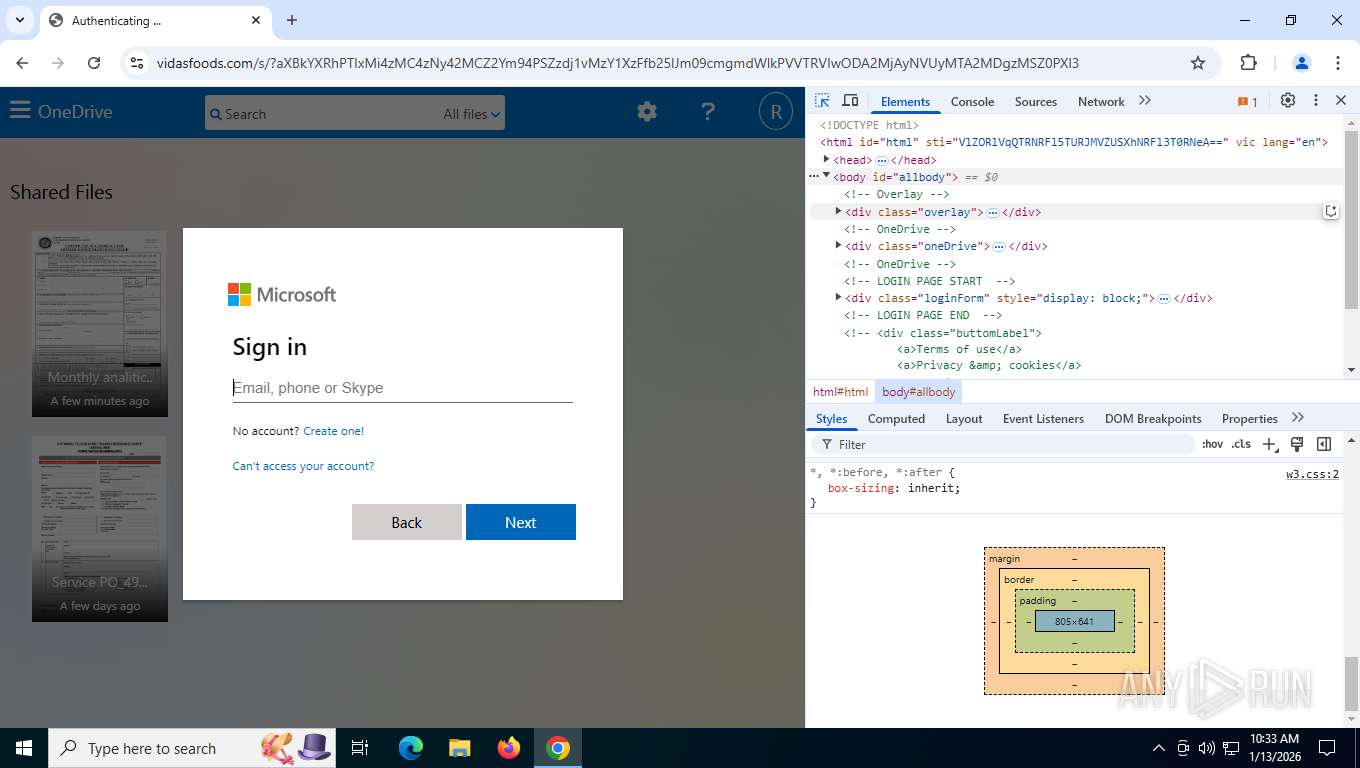Go back in browser history
1360x768 pixels.
point(22,63)
